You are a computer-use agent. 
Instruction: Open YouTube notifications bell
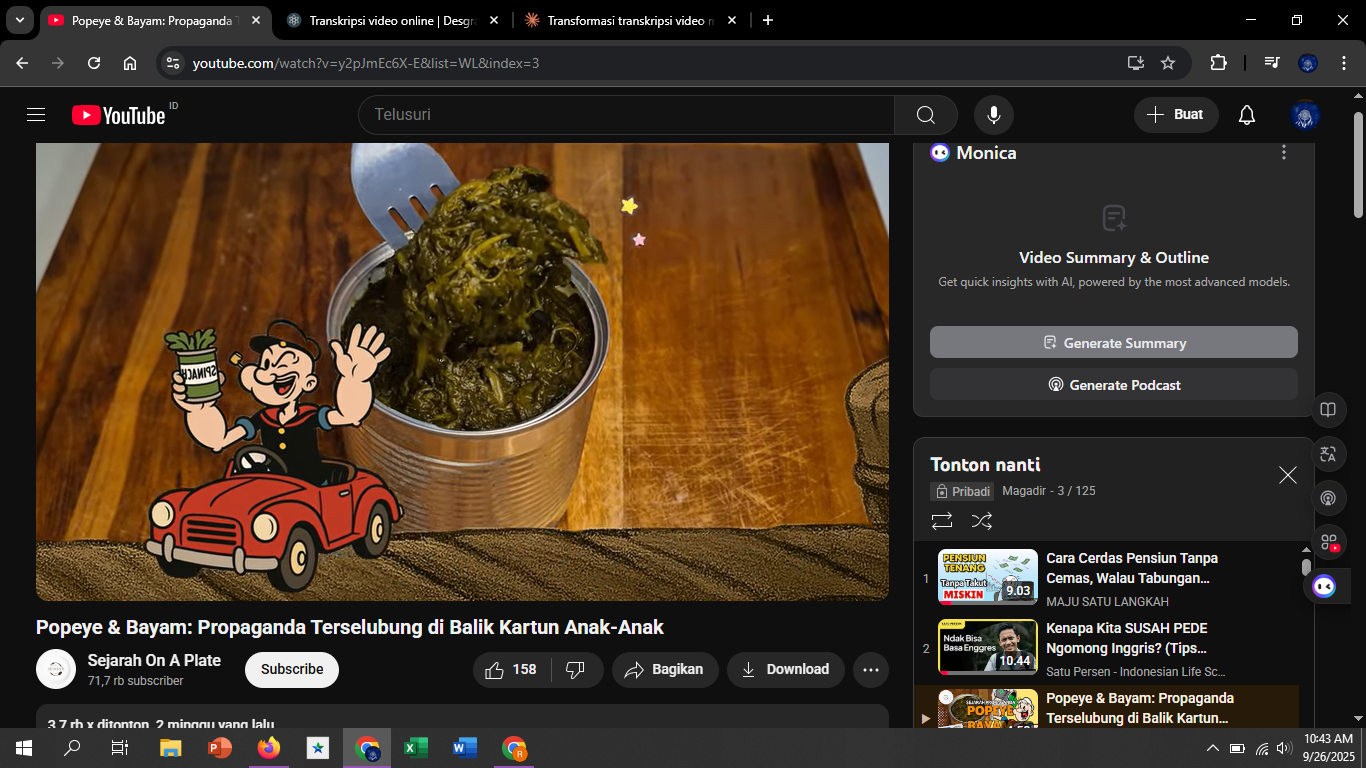pos(1247,115)
